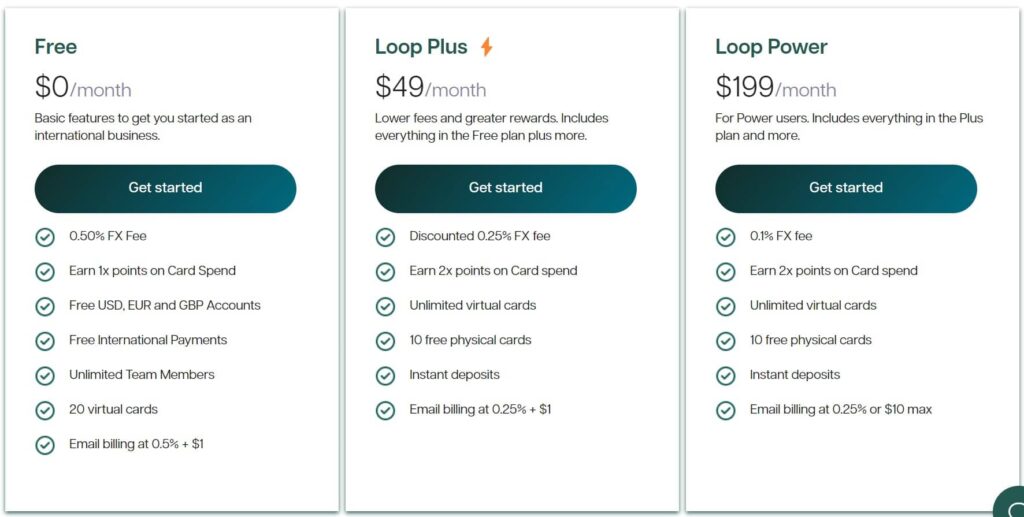Click the check icon for Unlimited Team Members
The image size is (1024, 517).
[x=45, y=376]
